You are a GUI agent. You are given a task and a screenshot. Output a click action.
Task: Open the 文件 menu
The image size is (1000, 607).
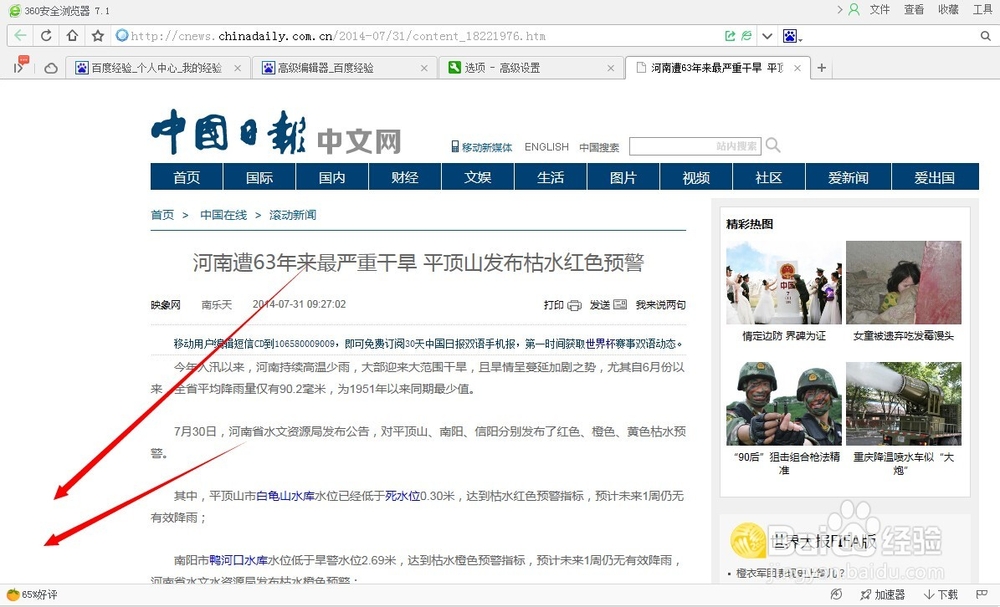879,10
